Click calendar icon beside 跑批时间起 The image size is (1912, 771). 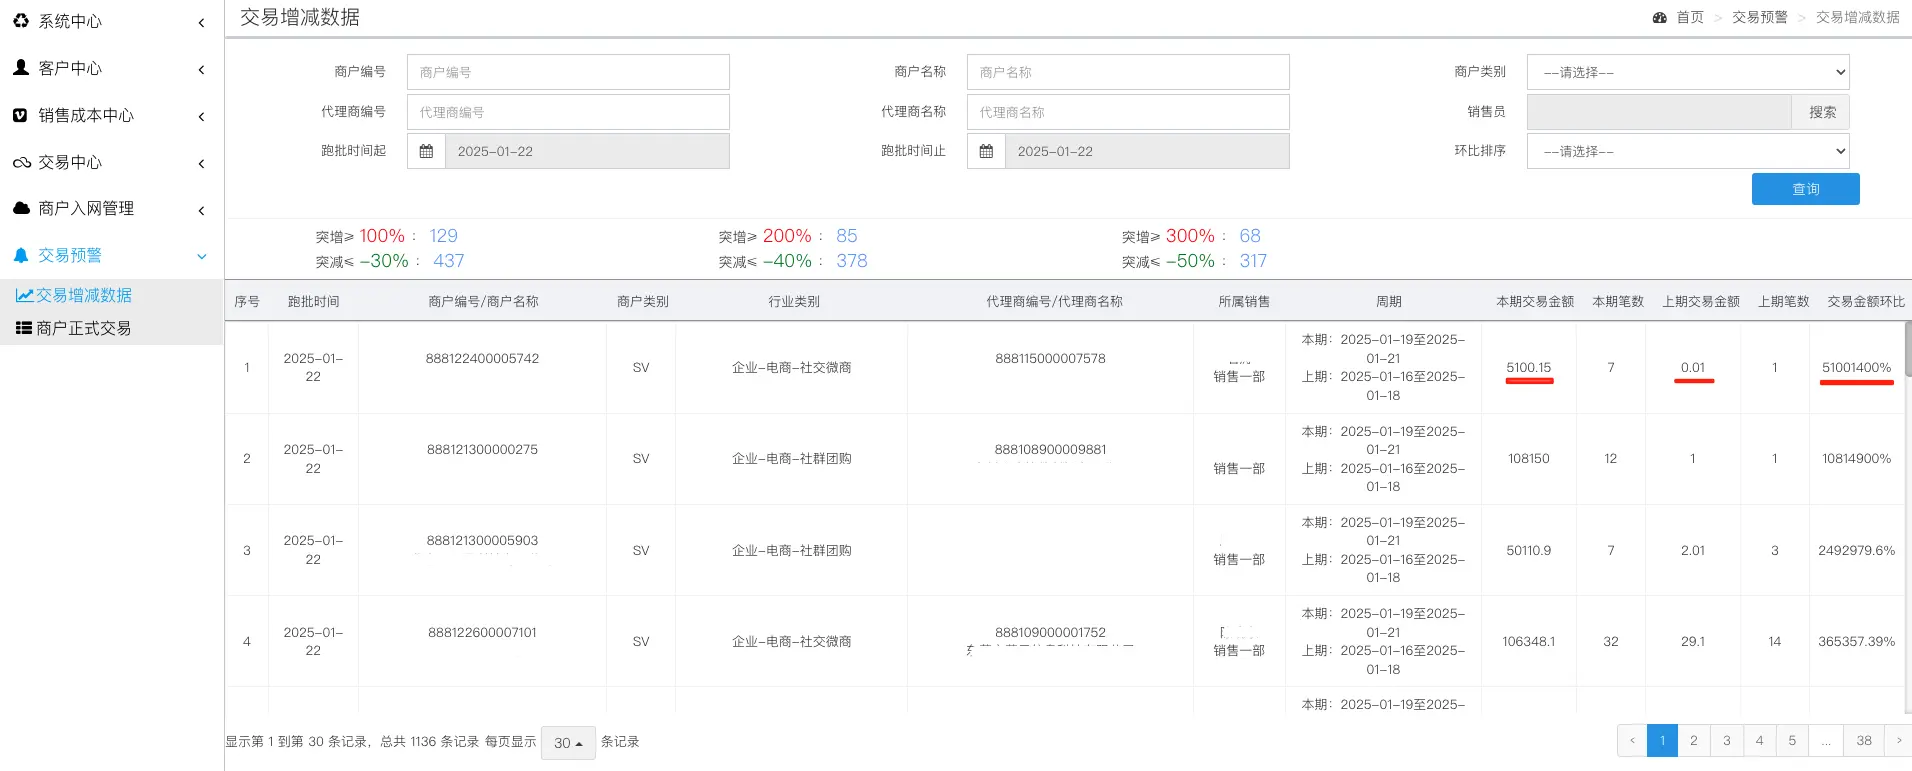click(x=426, y=151)
